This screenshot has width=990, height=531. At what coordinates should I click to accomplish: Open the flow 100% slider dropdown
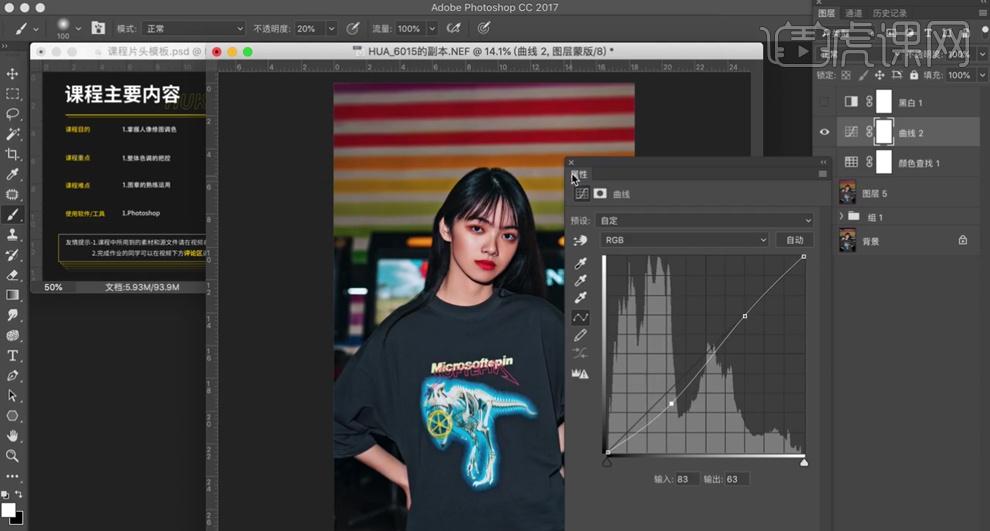(x=432, y=28)
